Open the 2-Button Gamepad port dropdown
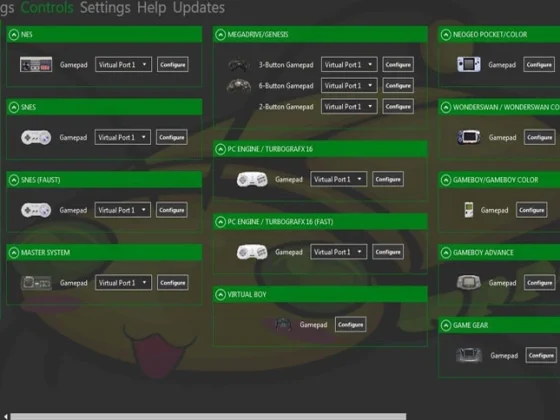This screenshot has width=560, height=420. point(349,106)
